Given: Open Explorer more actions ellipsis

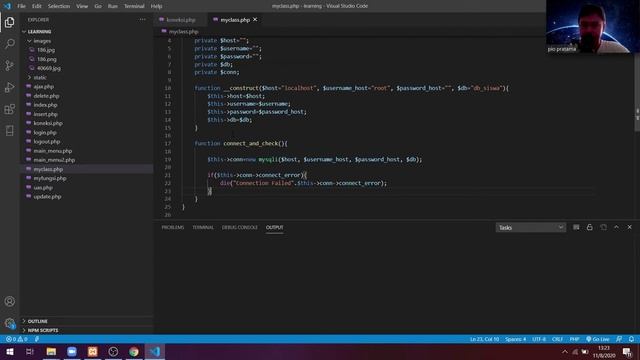Looking at the screenshot, I should click(x=142, y=20).
